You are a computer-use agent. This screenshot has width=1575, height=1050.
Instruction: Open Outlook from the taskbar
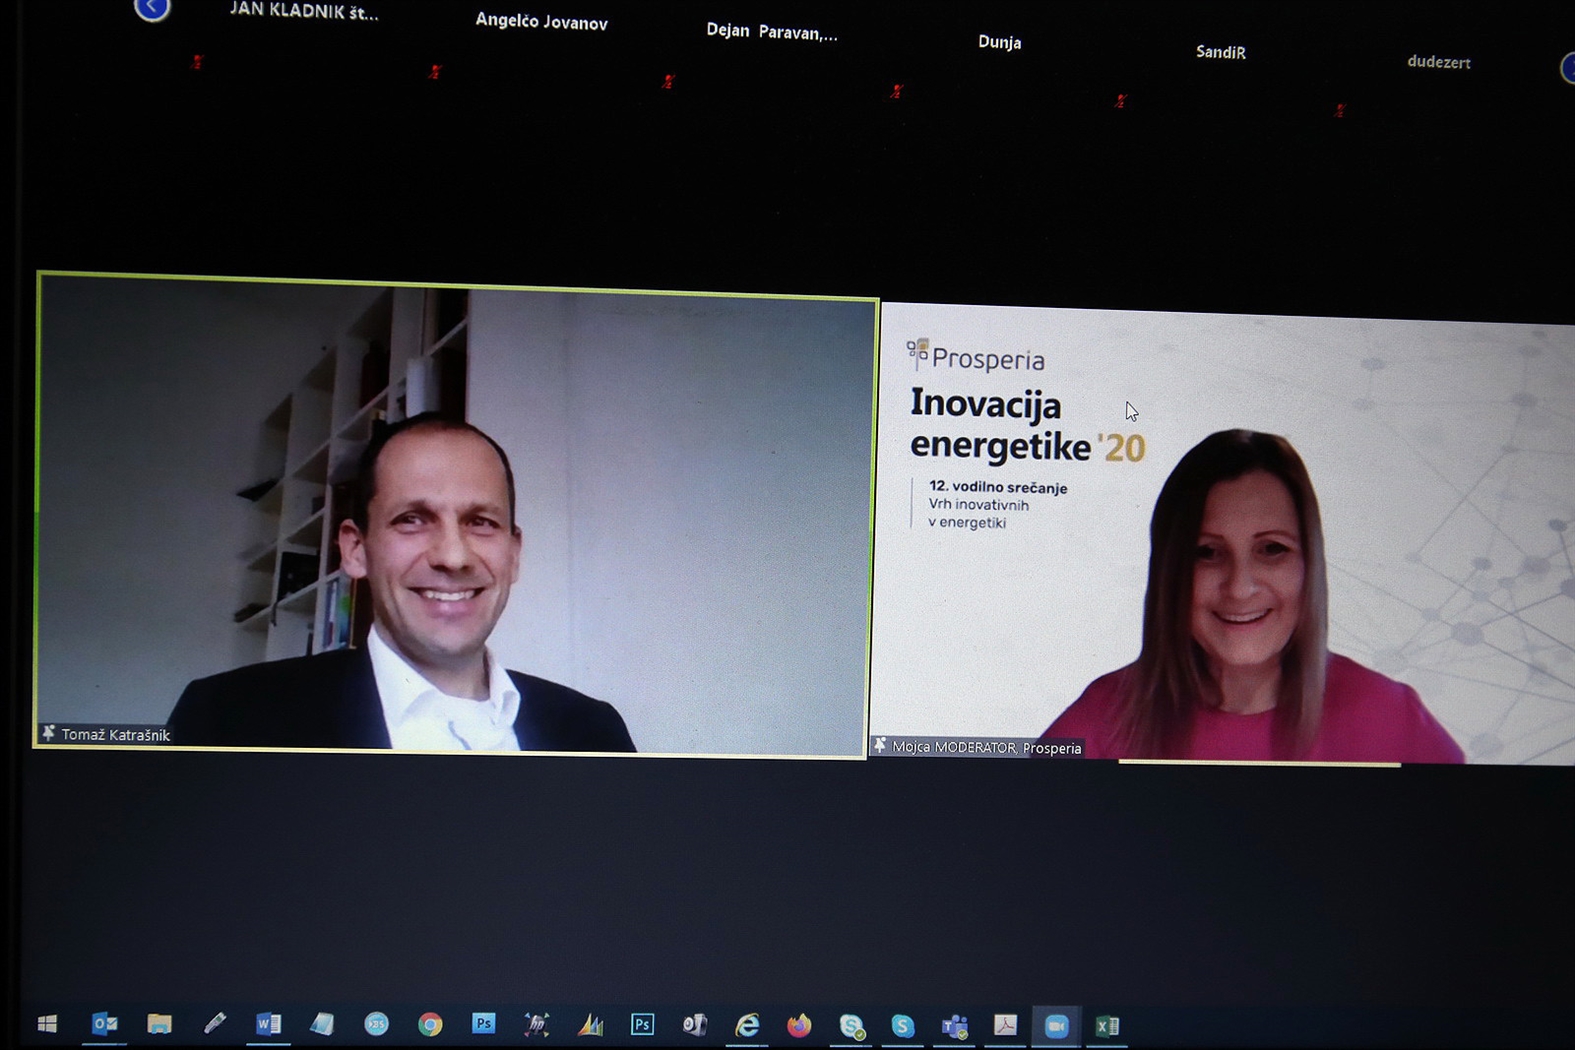104,1023
